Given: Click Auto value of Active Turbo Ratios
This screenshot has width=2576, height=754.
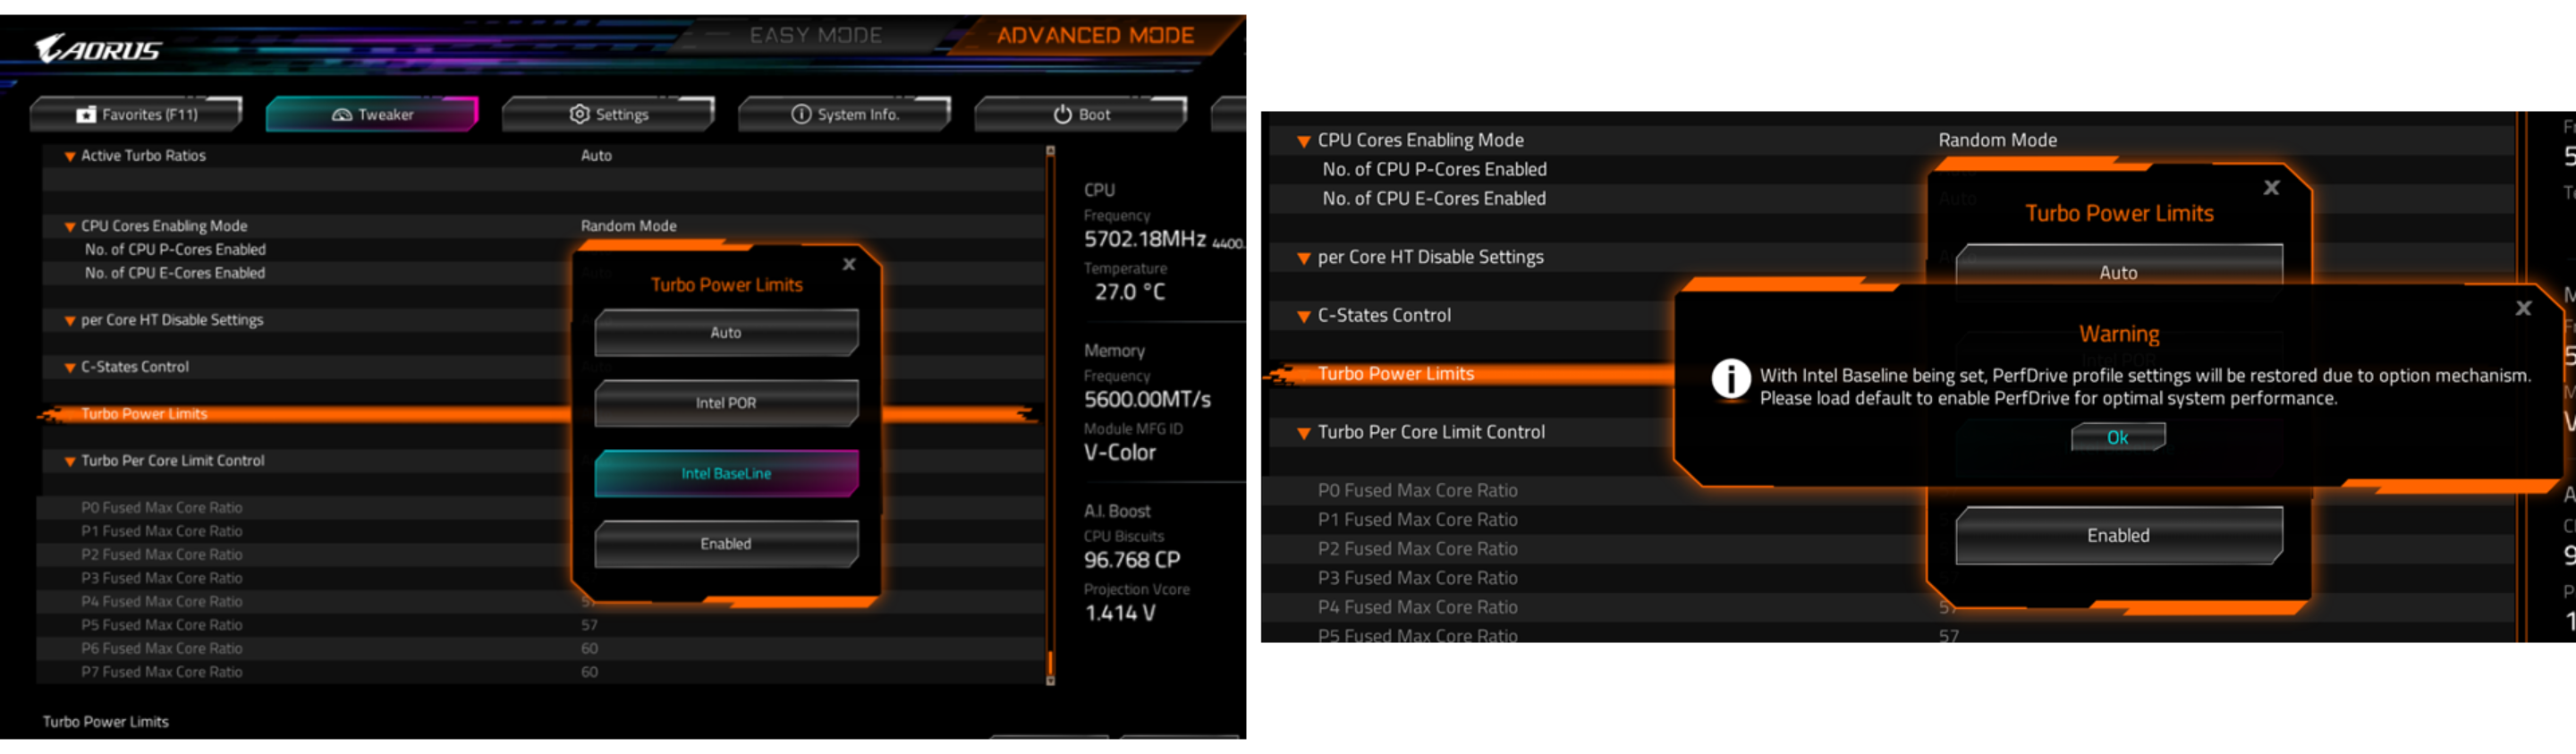Looking at the screenshot, I should (596, 155).
